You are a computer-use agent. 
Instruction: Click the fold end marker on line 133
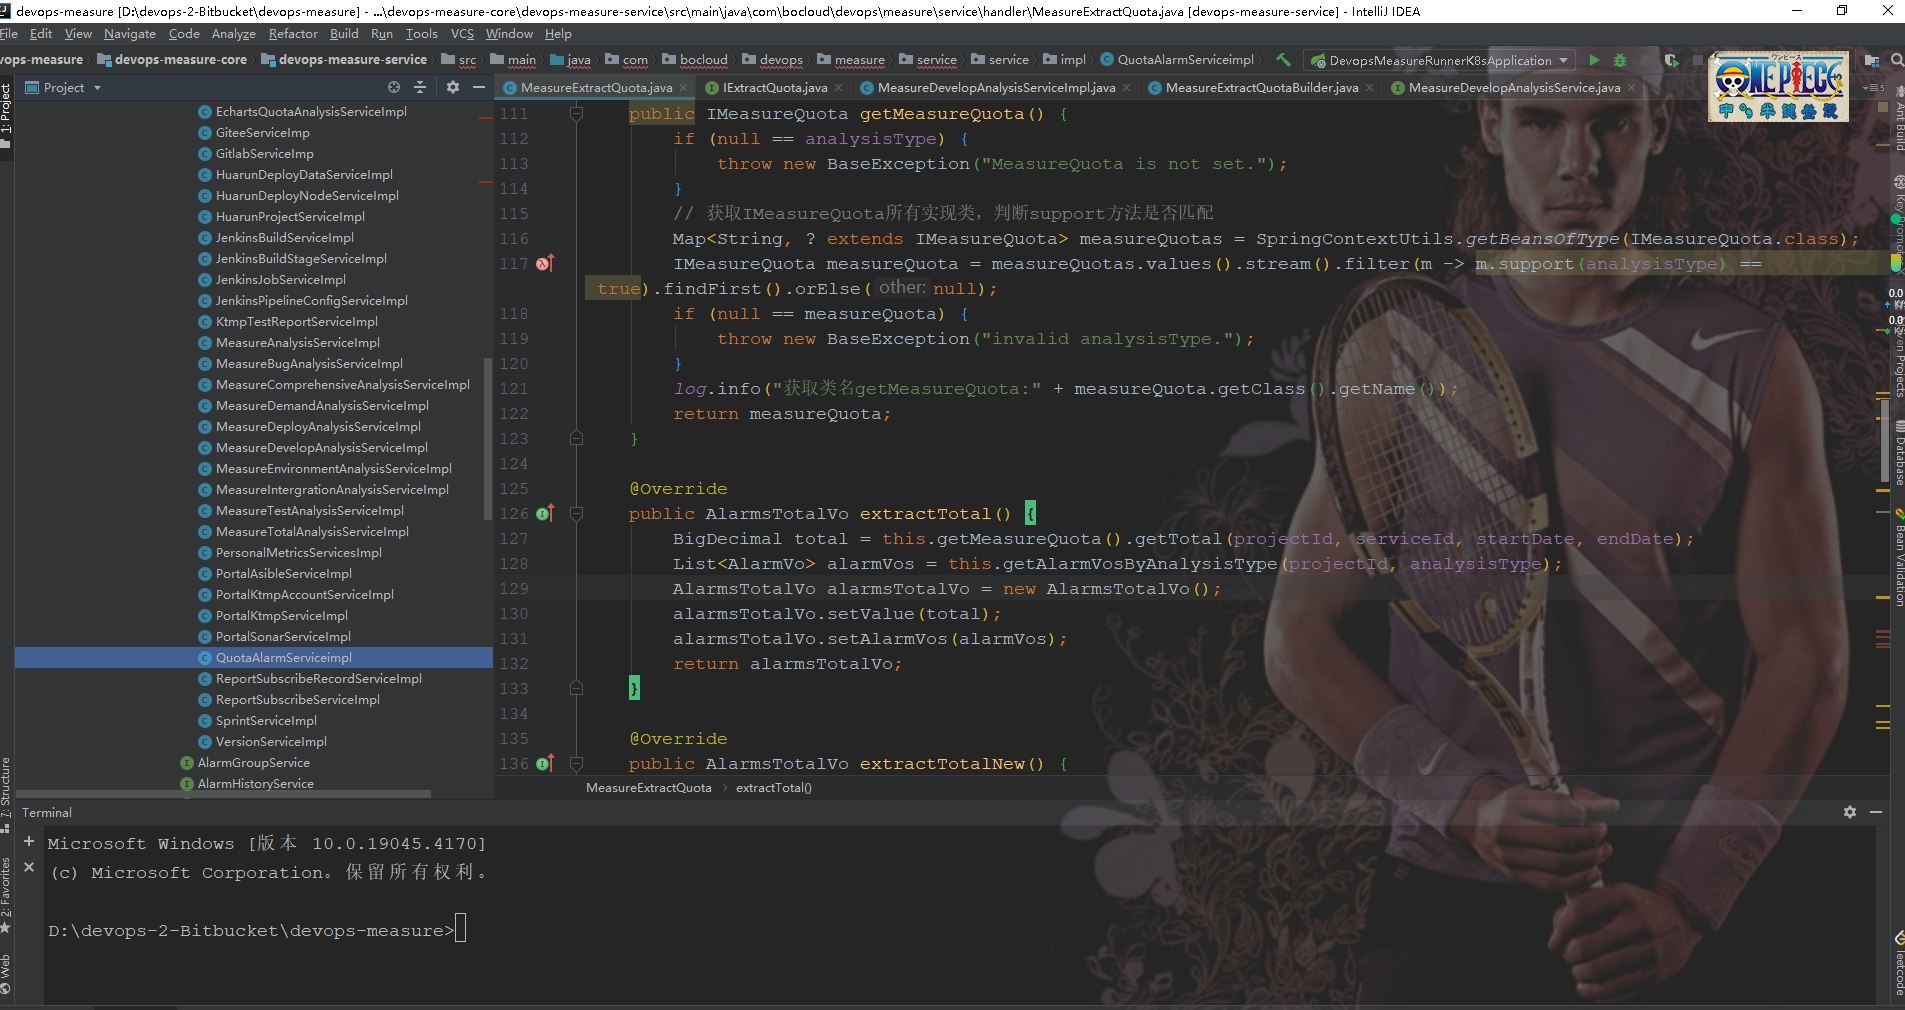[576, 688]
